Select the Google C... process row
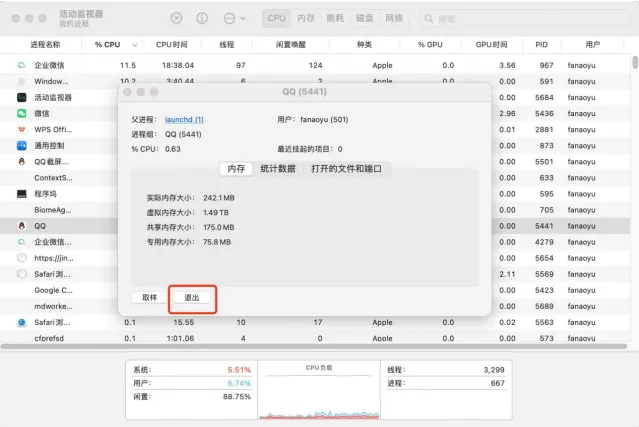Image resolution: width=639 pixels, height=427 pixels. pos(315,290)
